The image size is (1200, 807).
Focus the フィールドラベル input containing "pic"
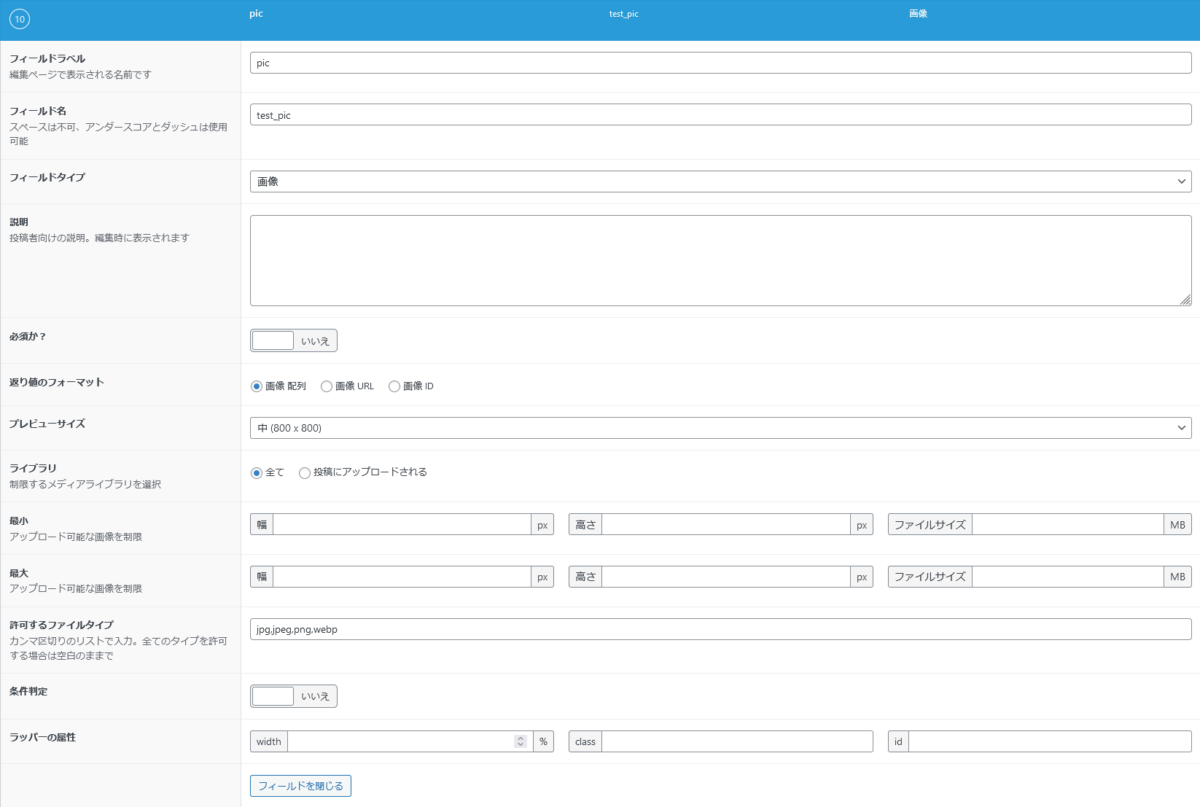[x=720, y=63]
